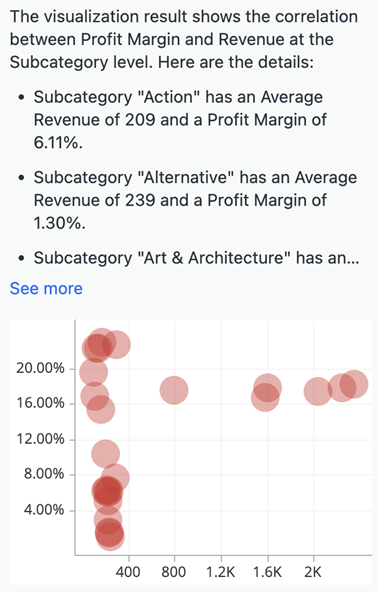The image size is (378, 592).
Task: Click the 12.00% y-axis label
Action: [40, 439]
